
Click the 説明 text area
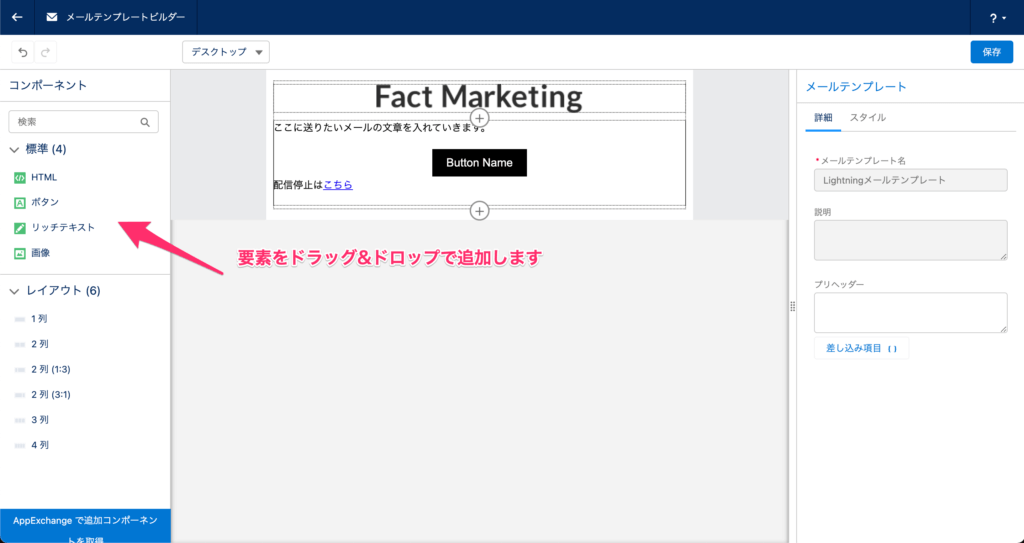pyautogui.click(x=910, y=240)
